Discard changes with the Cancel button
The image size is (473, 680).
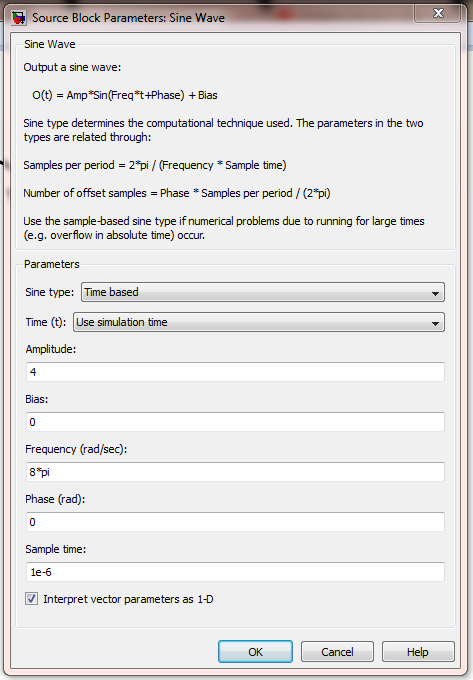point(337,652)
